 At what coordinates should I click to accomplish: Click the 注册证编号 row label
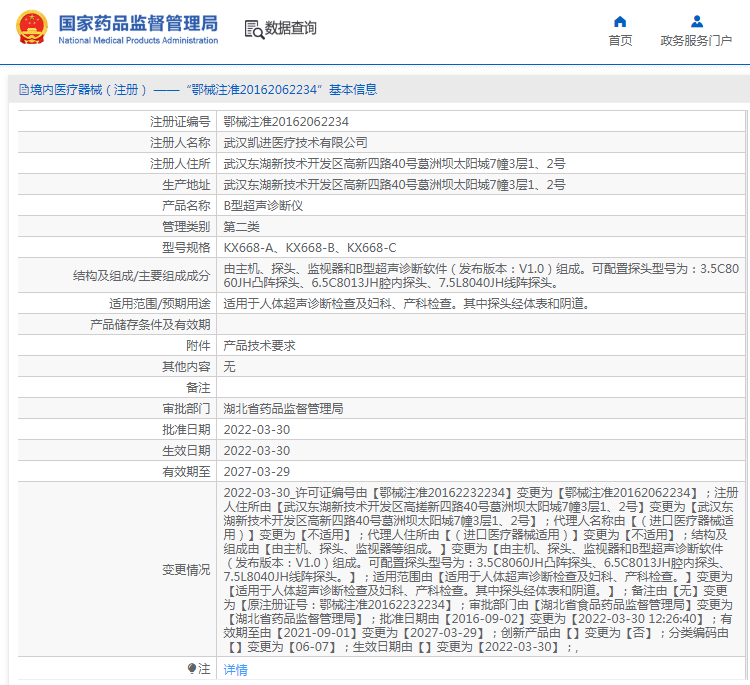coord(180,122)
